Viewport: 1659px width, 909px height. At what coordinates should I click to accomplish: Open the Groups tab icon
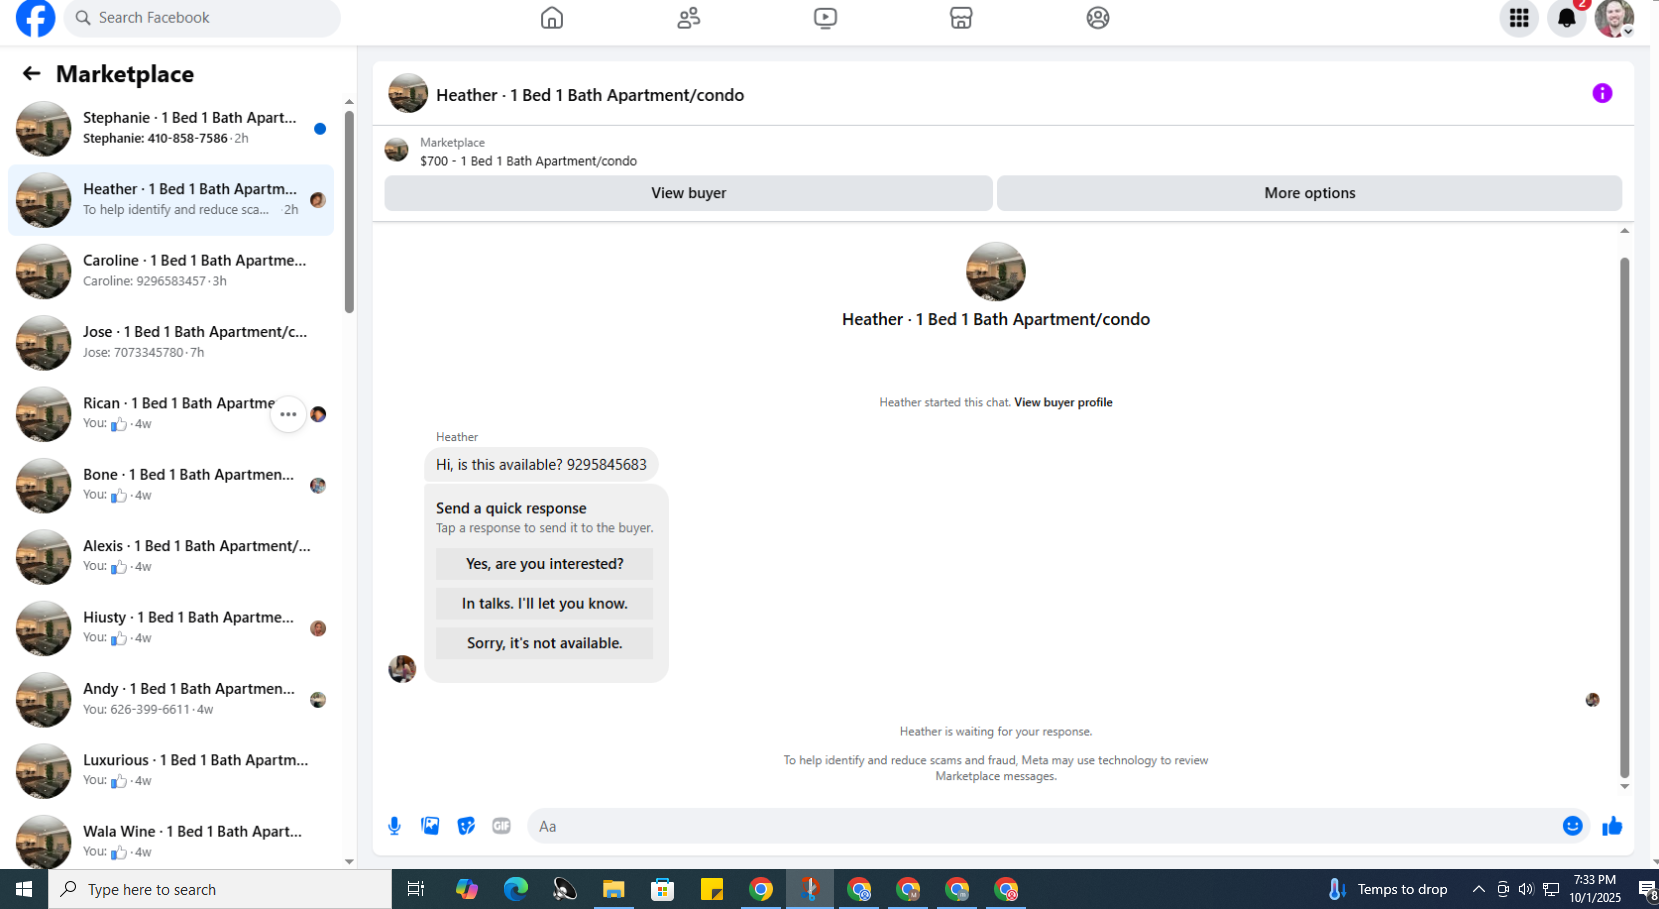[x=1098, y=18]
